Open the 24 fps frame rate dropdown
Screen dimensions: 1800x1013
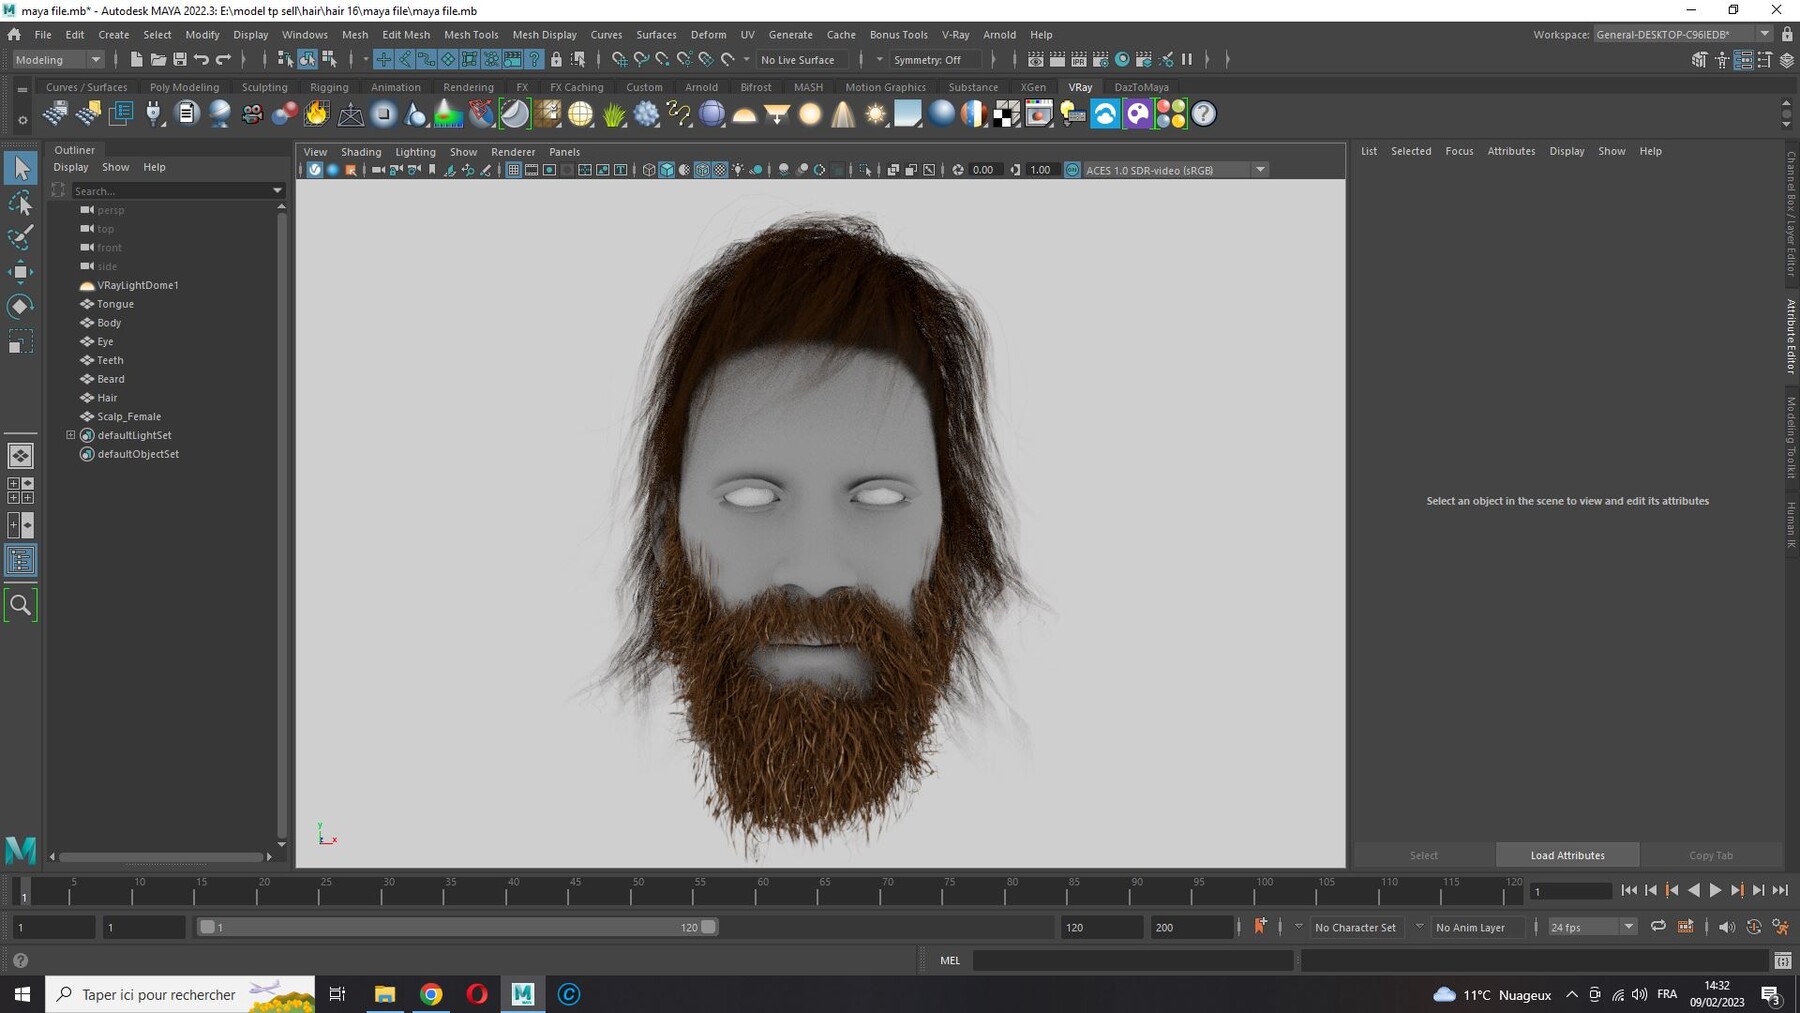(1592, 927)
